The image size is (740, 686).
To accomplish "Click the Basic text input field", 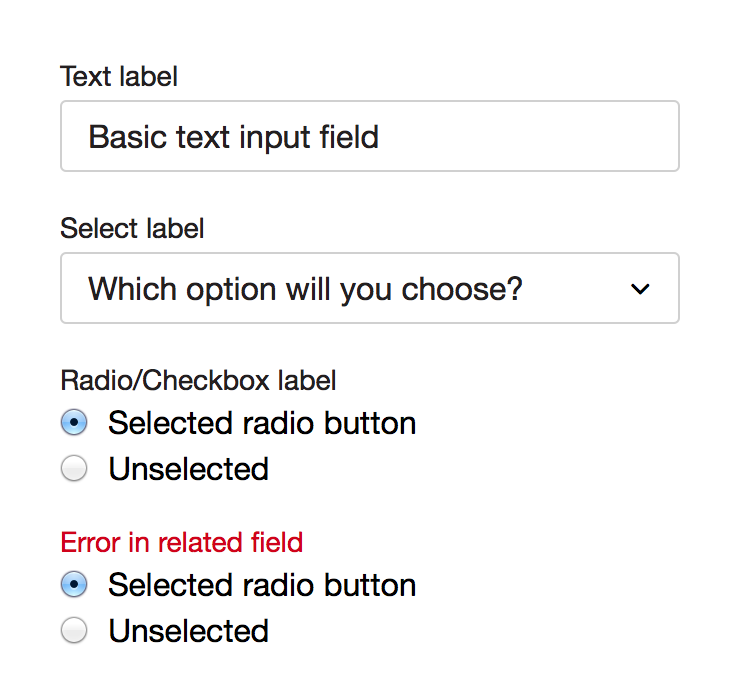I will point(370,136).
